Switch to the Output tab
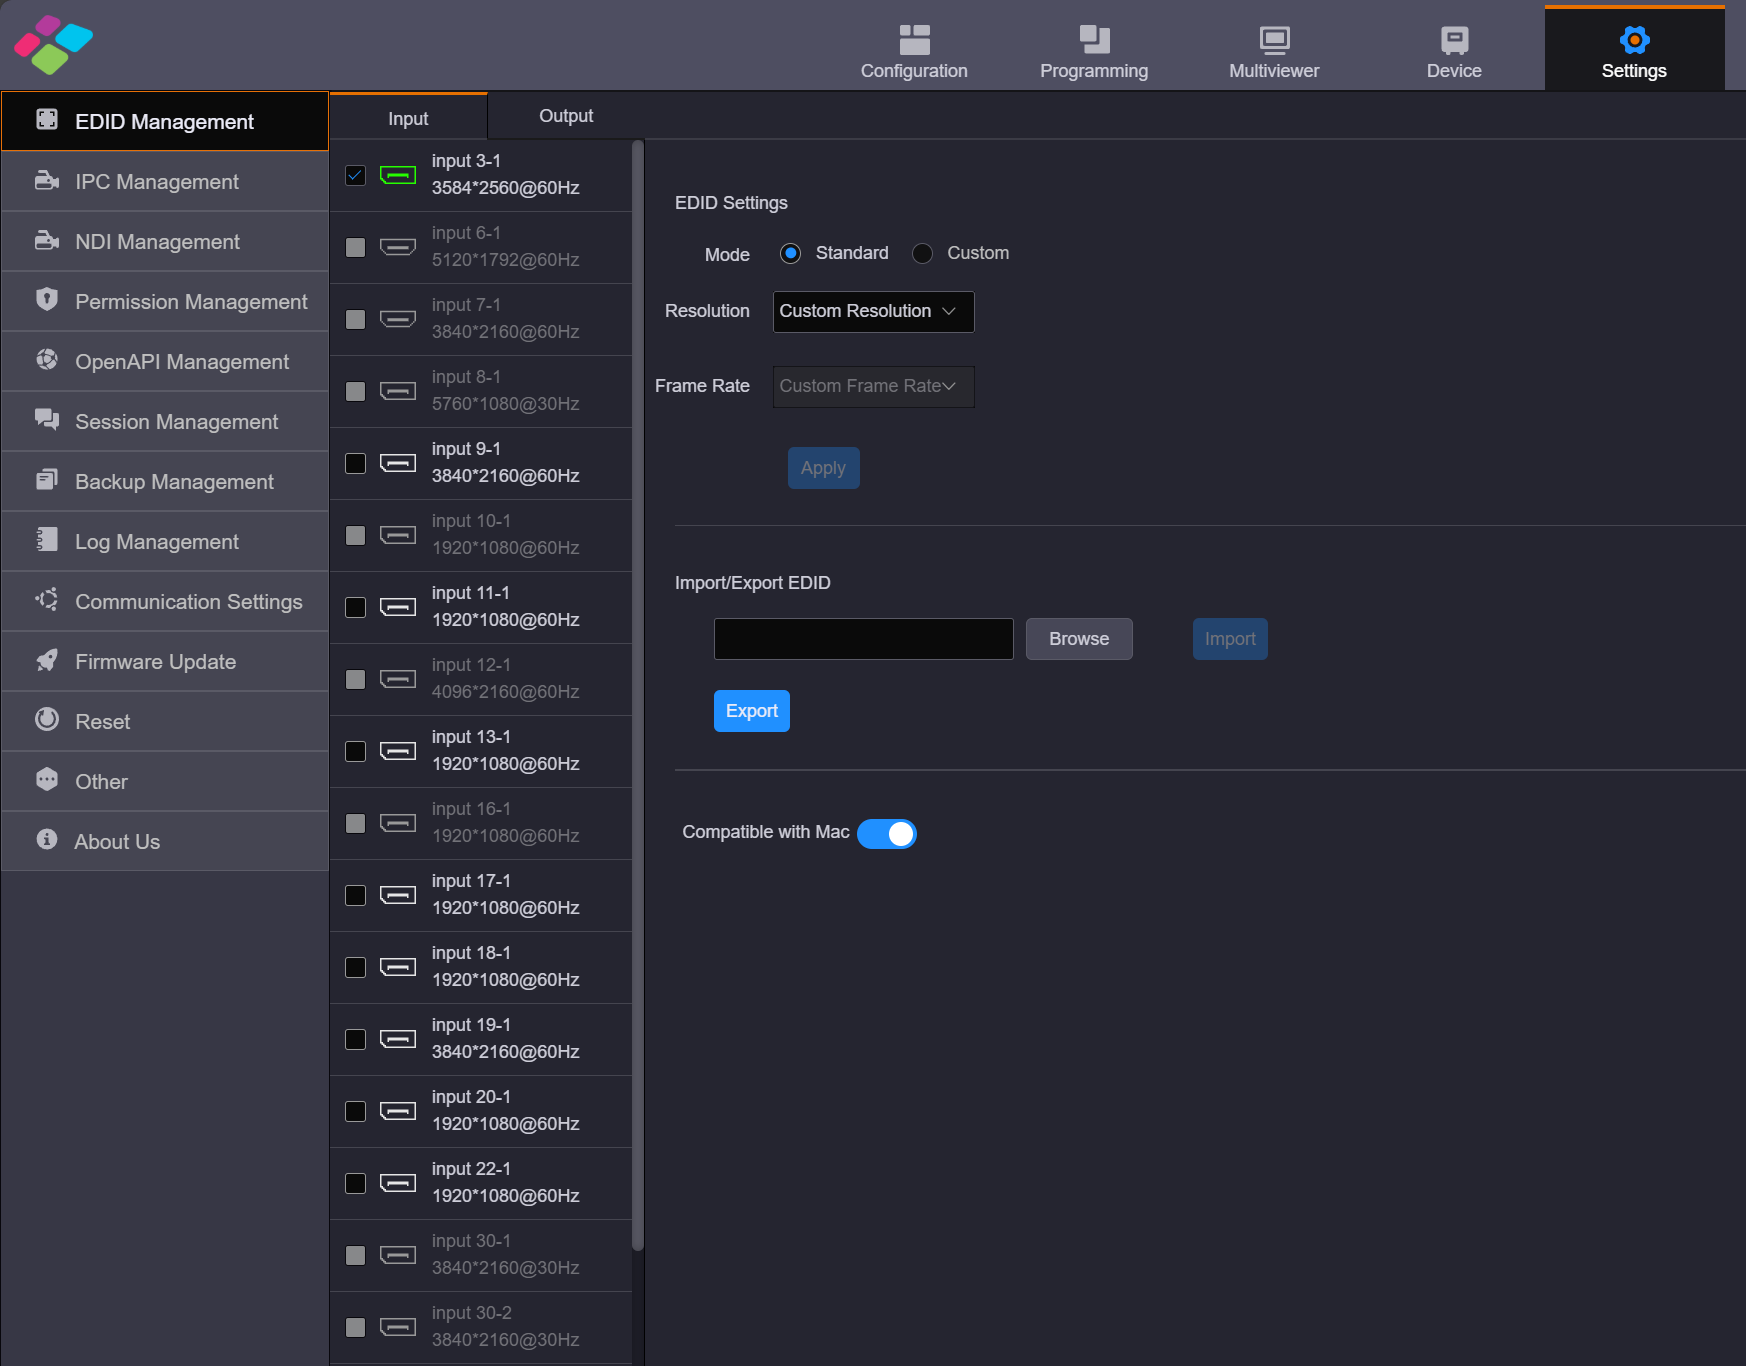Viewport: 1746px width, 1366px height. [x=565, y=115]
